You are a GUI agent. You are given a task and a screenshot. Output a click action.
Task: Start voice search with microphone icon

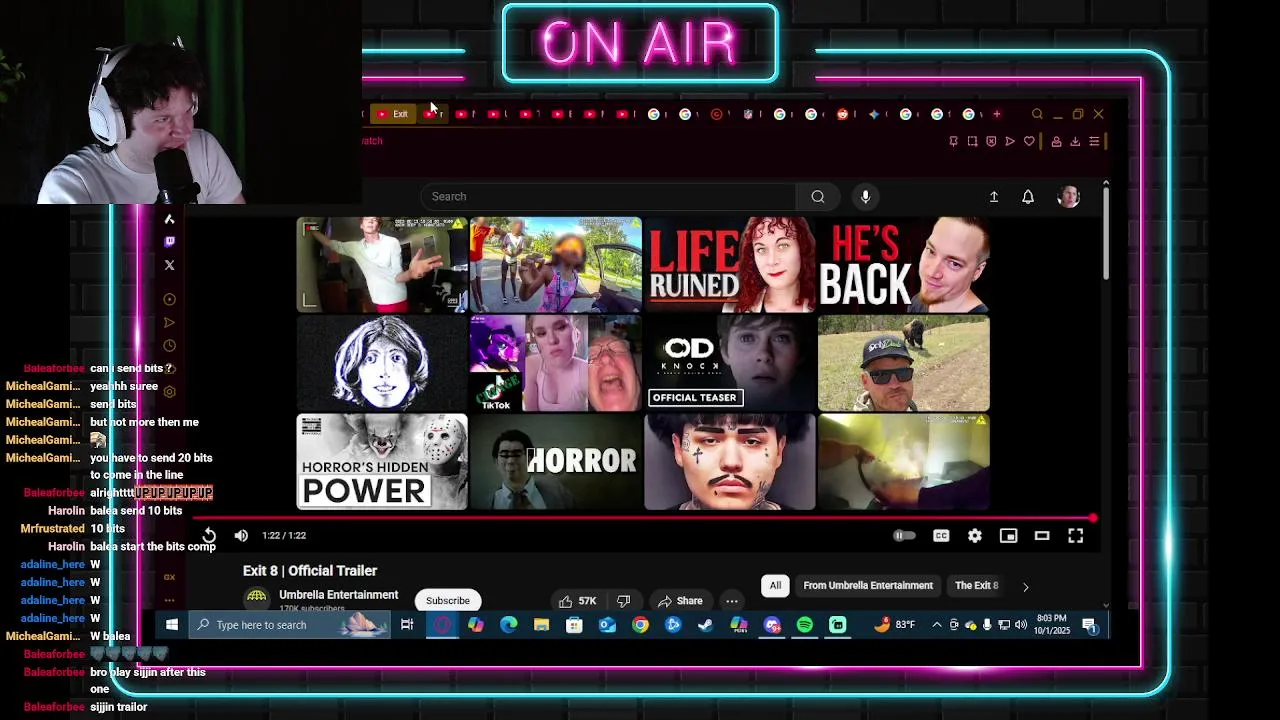pyautogui.click(x=866, y=197)
